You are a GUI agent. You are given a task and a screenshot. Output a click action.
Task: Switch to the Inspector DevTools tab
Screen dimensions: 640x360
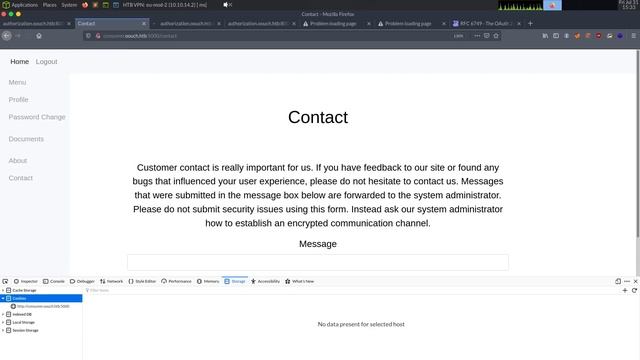(x=26, y=281)
